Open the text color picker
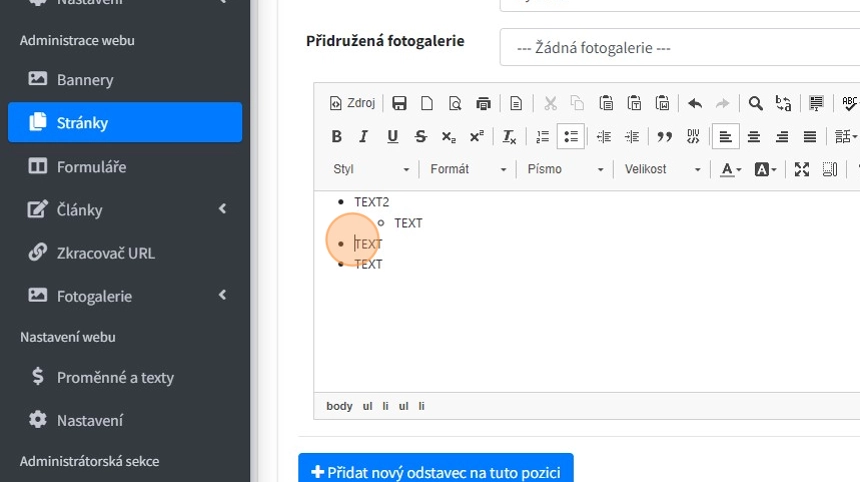This screenshot has width=860, height=482. tap(731, 170)
